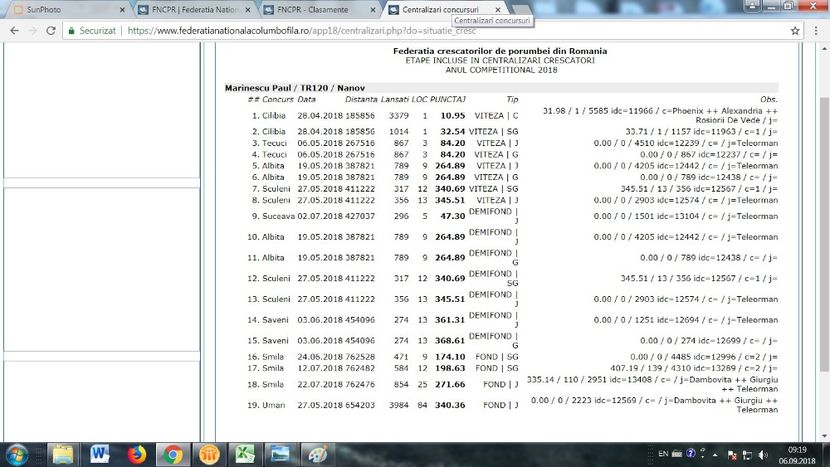The height and width of the screenshot is (467, 830).
Task: Open Microsoft Word from the taskbar
Action: click(100, 453)
